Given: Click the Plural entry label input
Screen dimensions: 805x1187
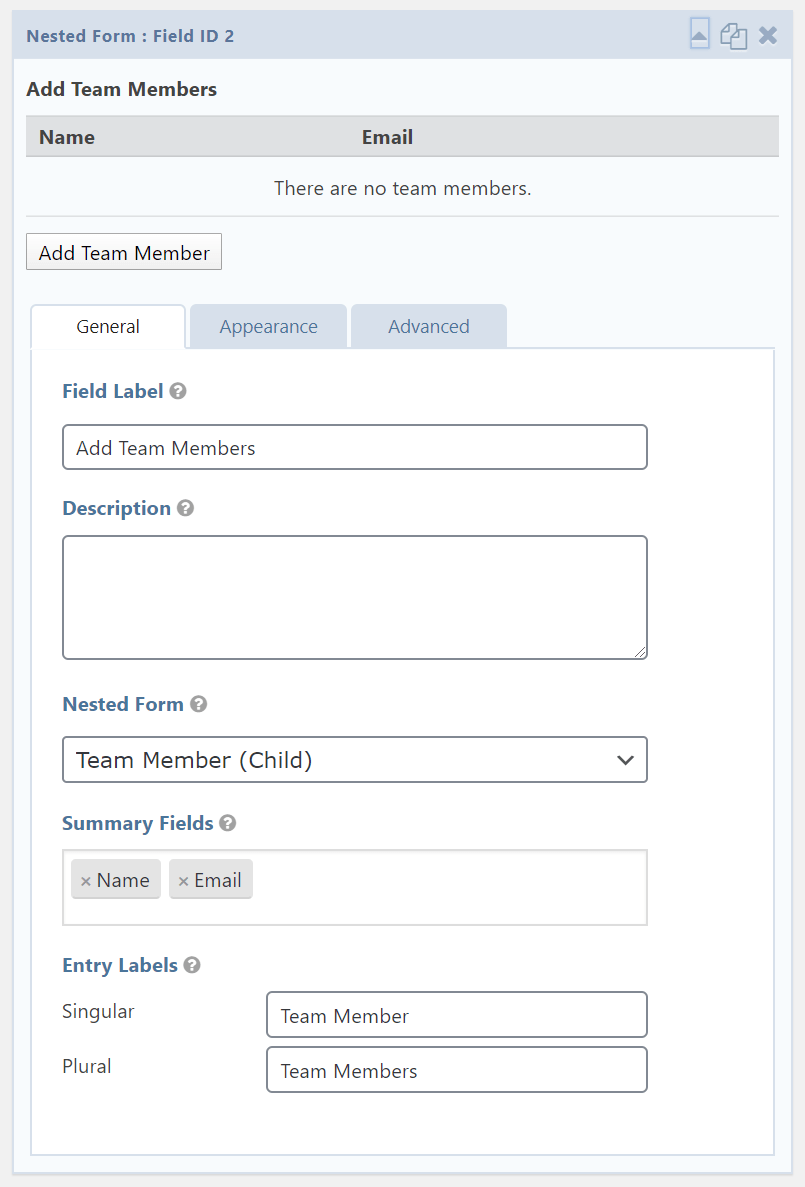Looking at the screenshot, I should [x=456, y=1071].
